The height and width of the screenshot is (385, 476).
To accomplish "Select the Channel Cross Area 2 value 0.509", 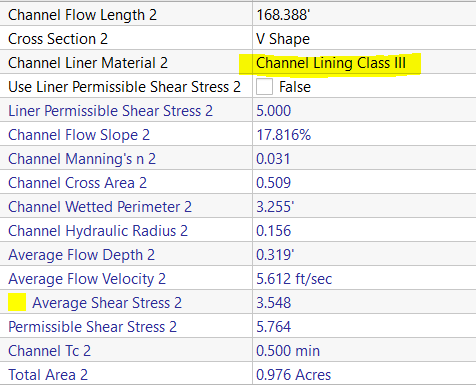I will (274, 183).
